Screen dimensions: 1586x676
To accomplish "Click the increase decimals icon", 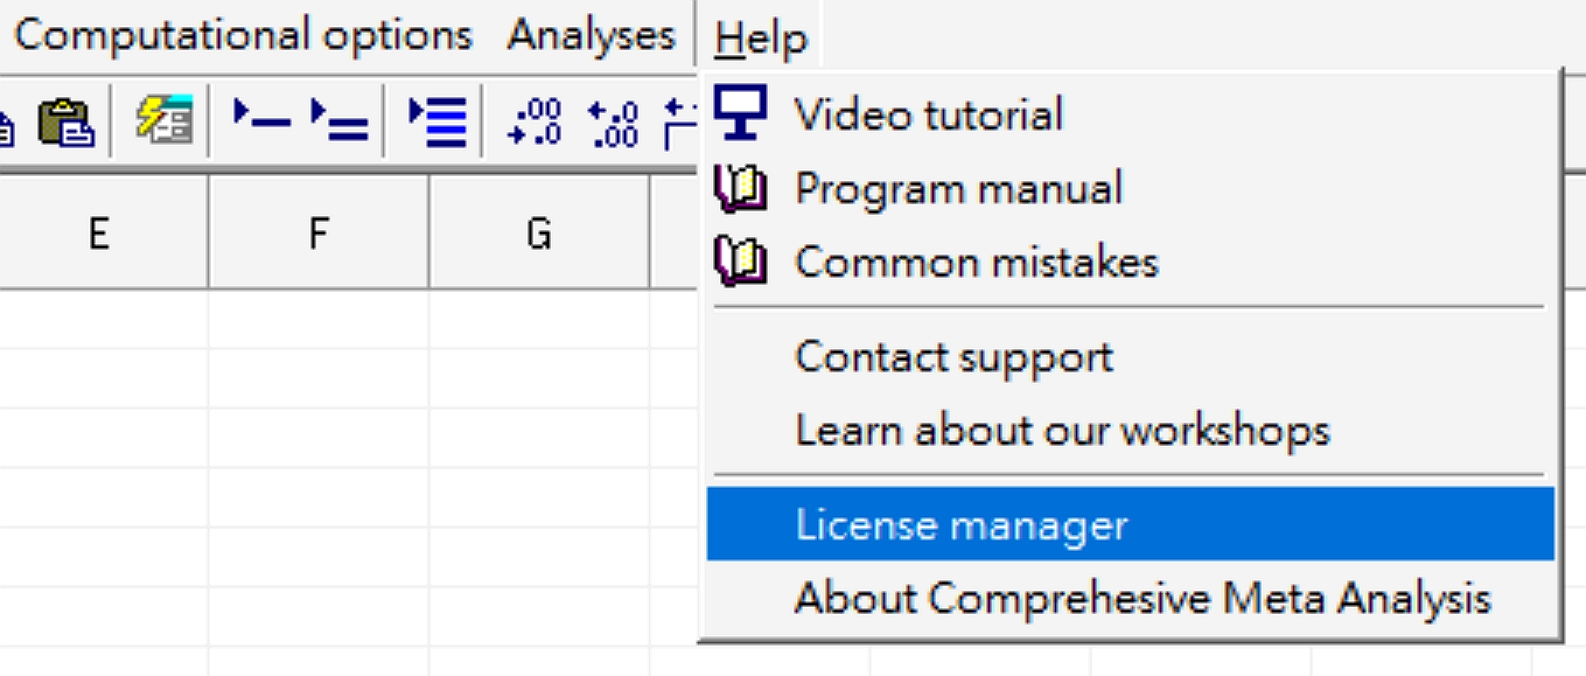I will pyautogui.click(x=613, y=123).
